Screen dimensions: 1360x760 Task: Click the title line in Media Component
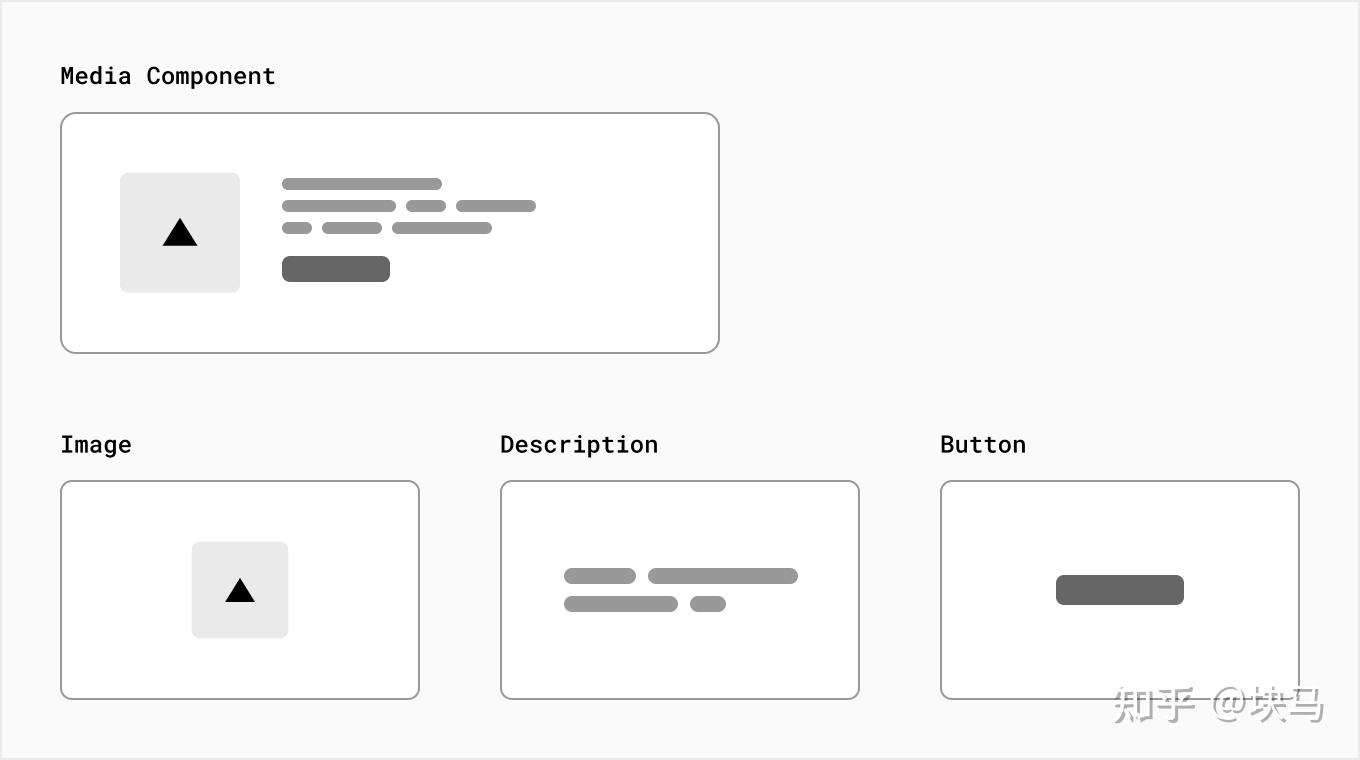pos(361,184)
